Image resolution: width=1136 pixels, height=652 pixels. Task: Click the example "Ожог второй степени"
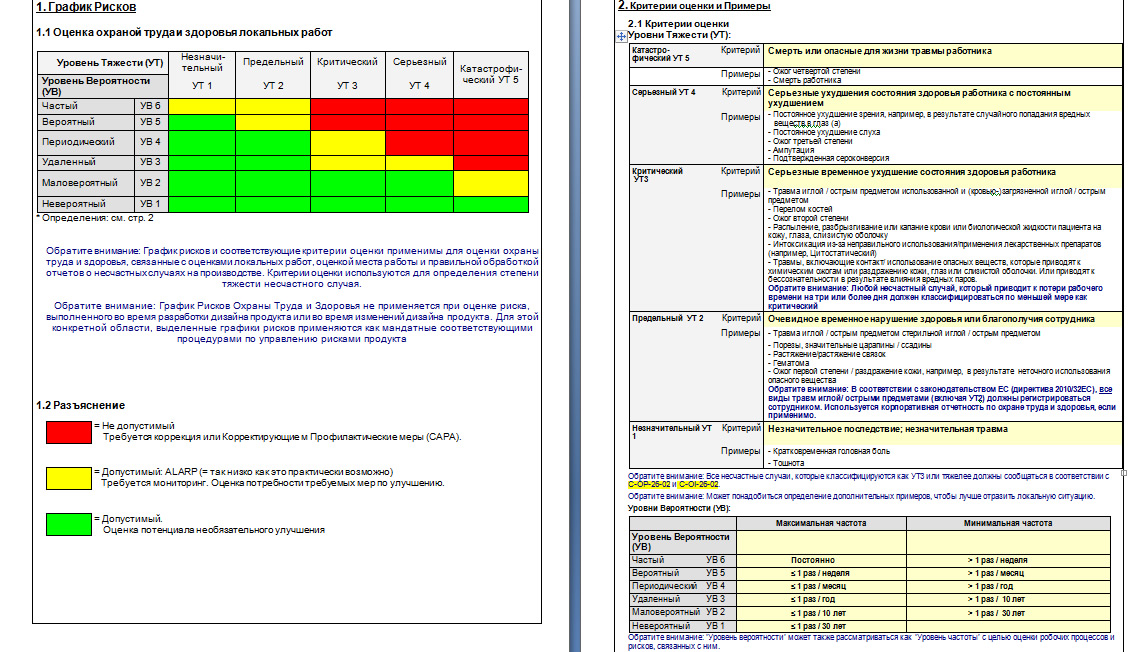point(810,218)
